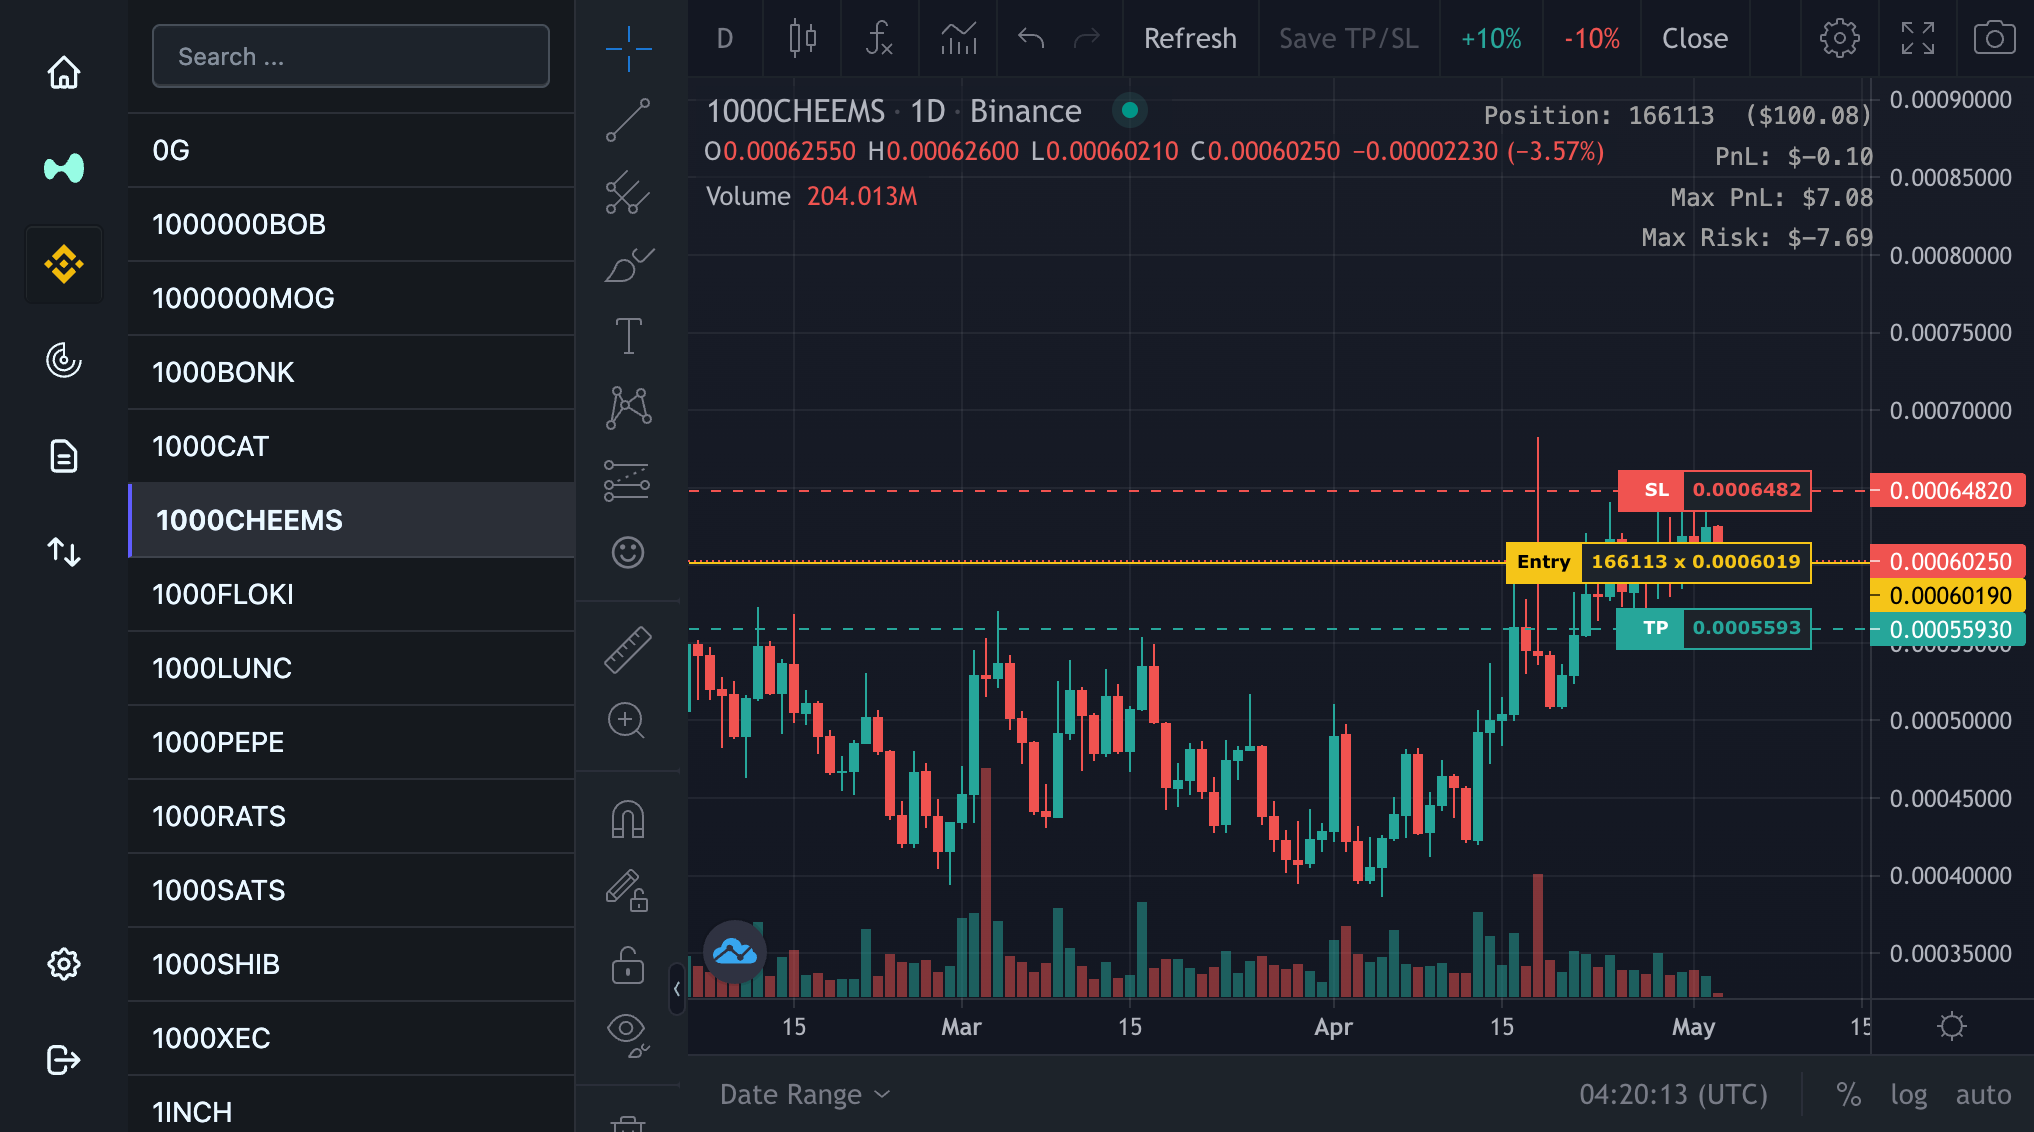Open the indicator templates icon
This screenshot has width=2034, height=1132.
coord(958,38)
